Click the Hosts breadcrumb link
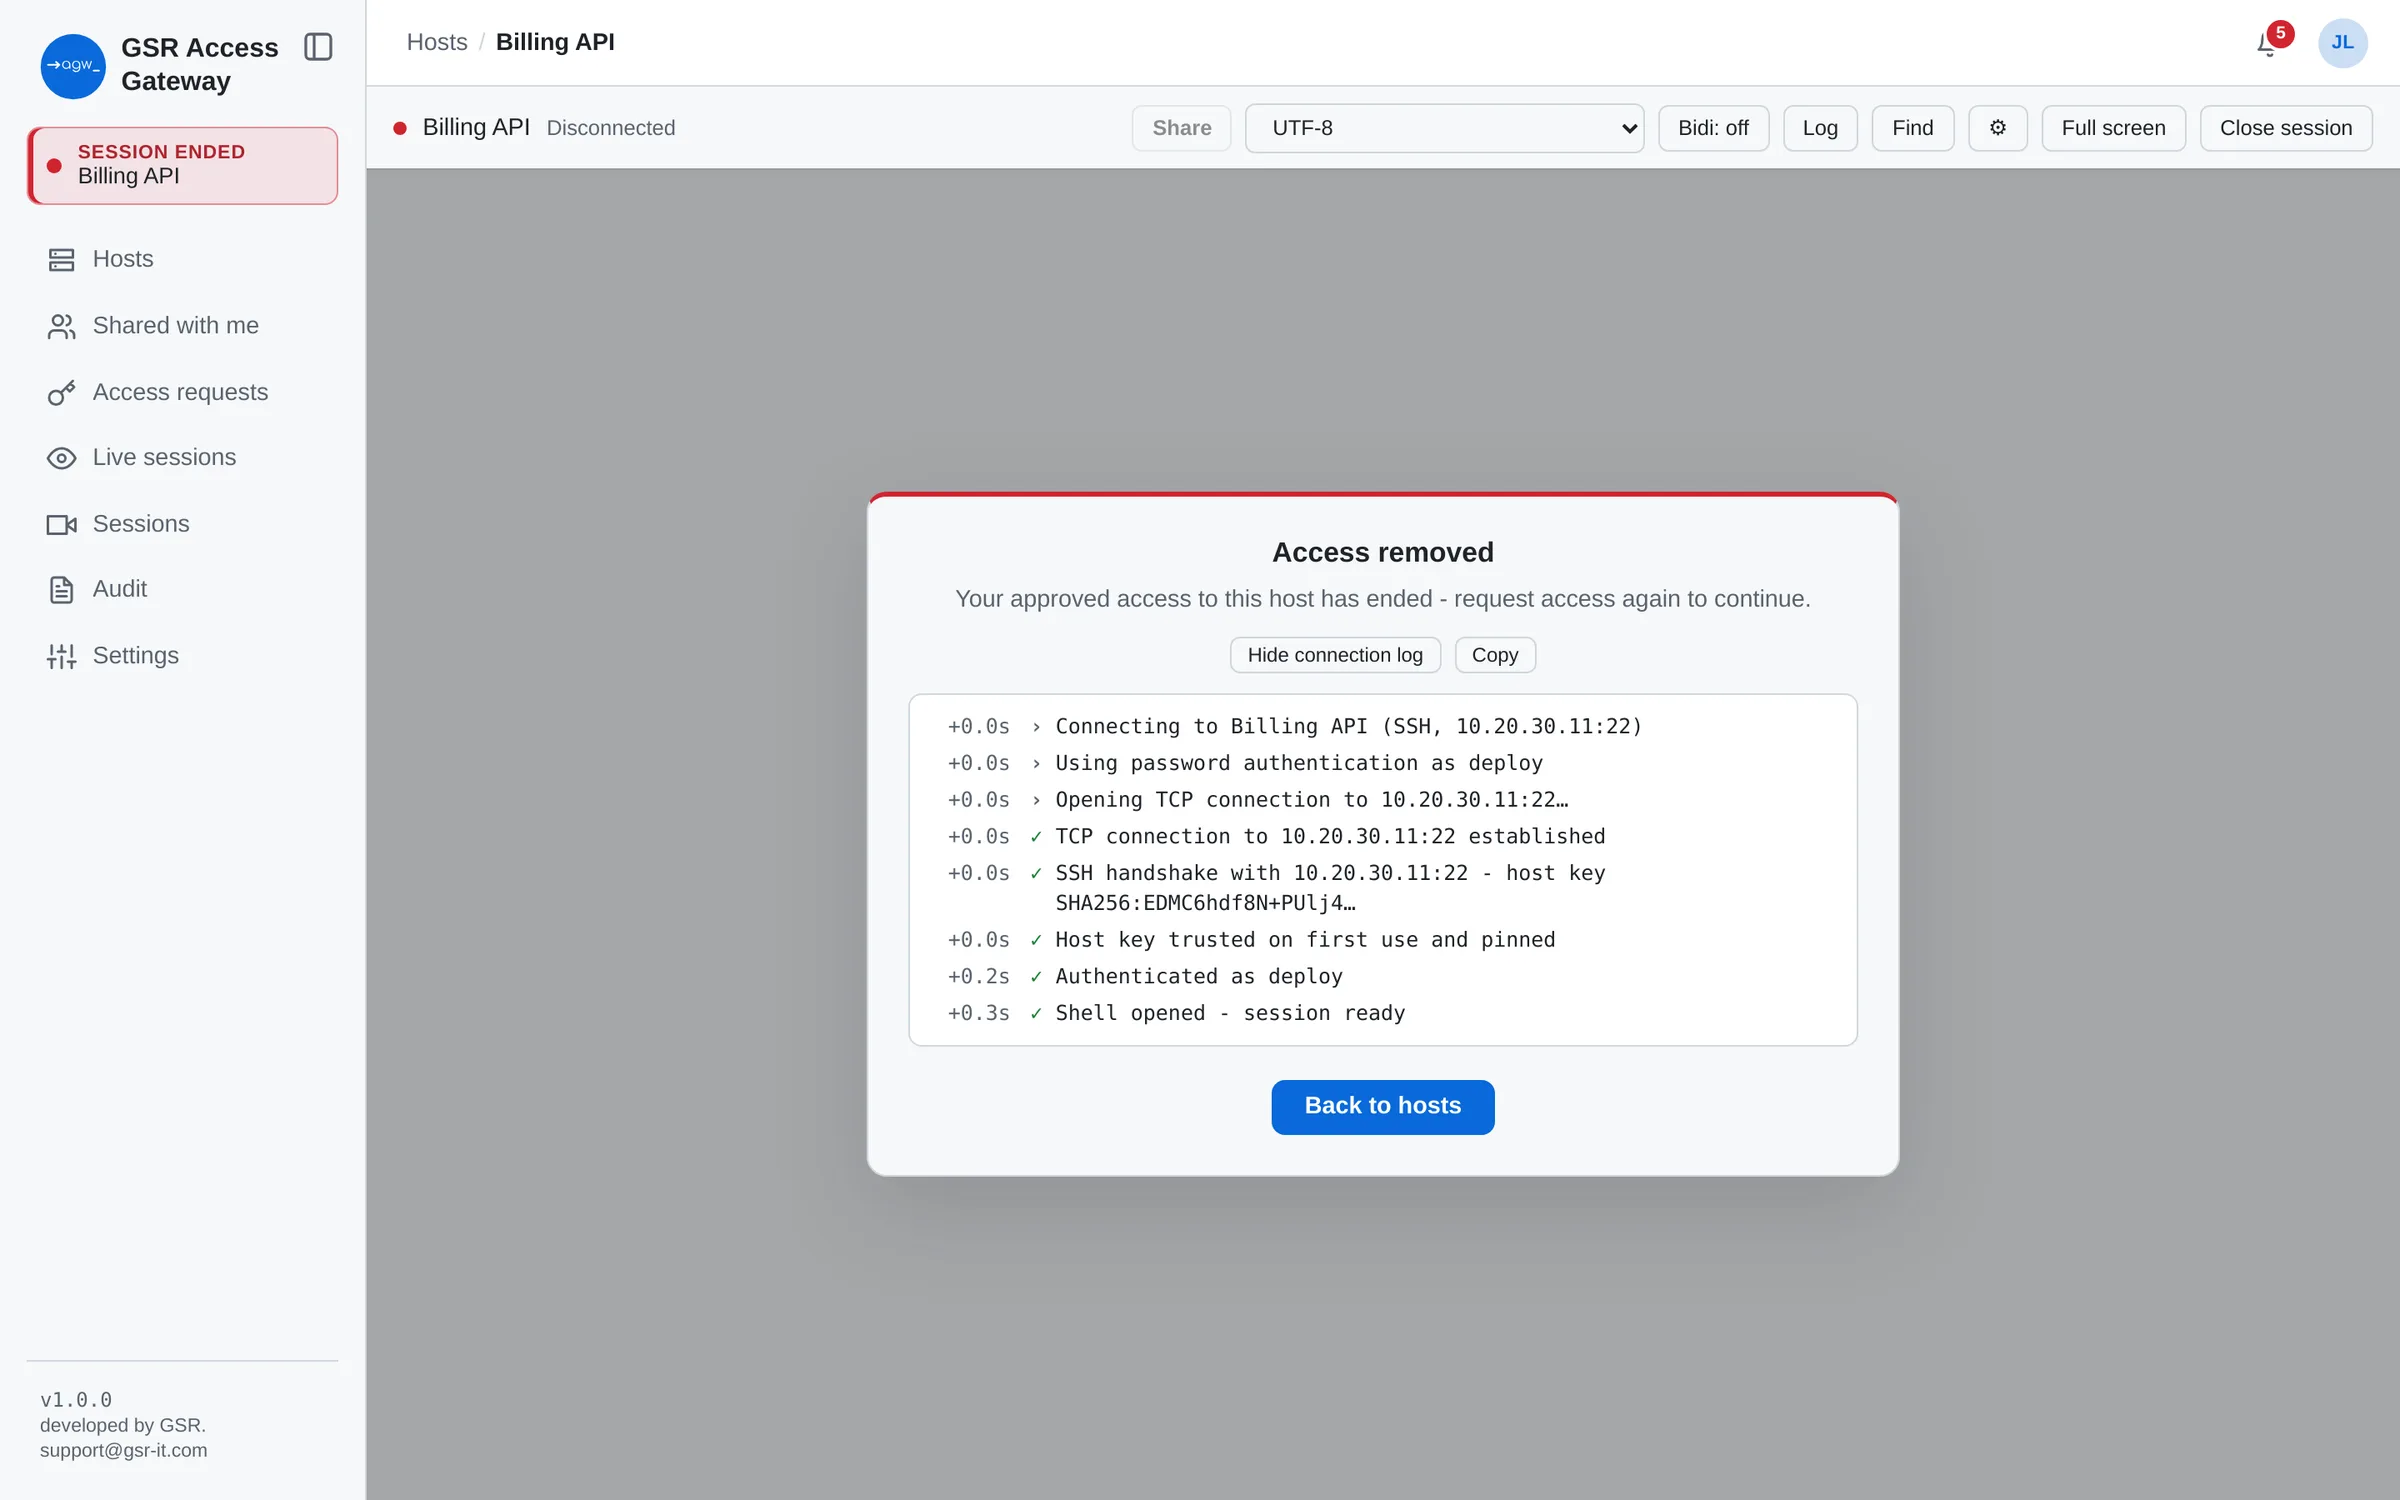 (x=437, y=42)
